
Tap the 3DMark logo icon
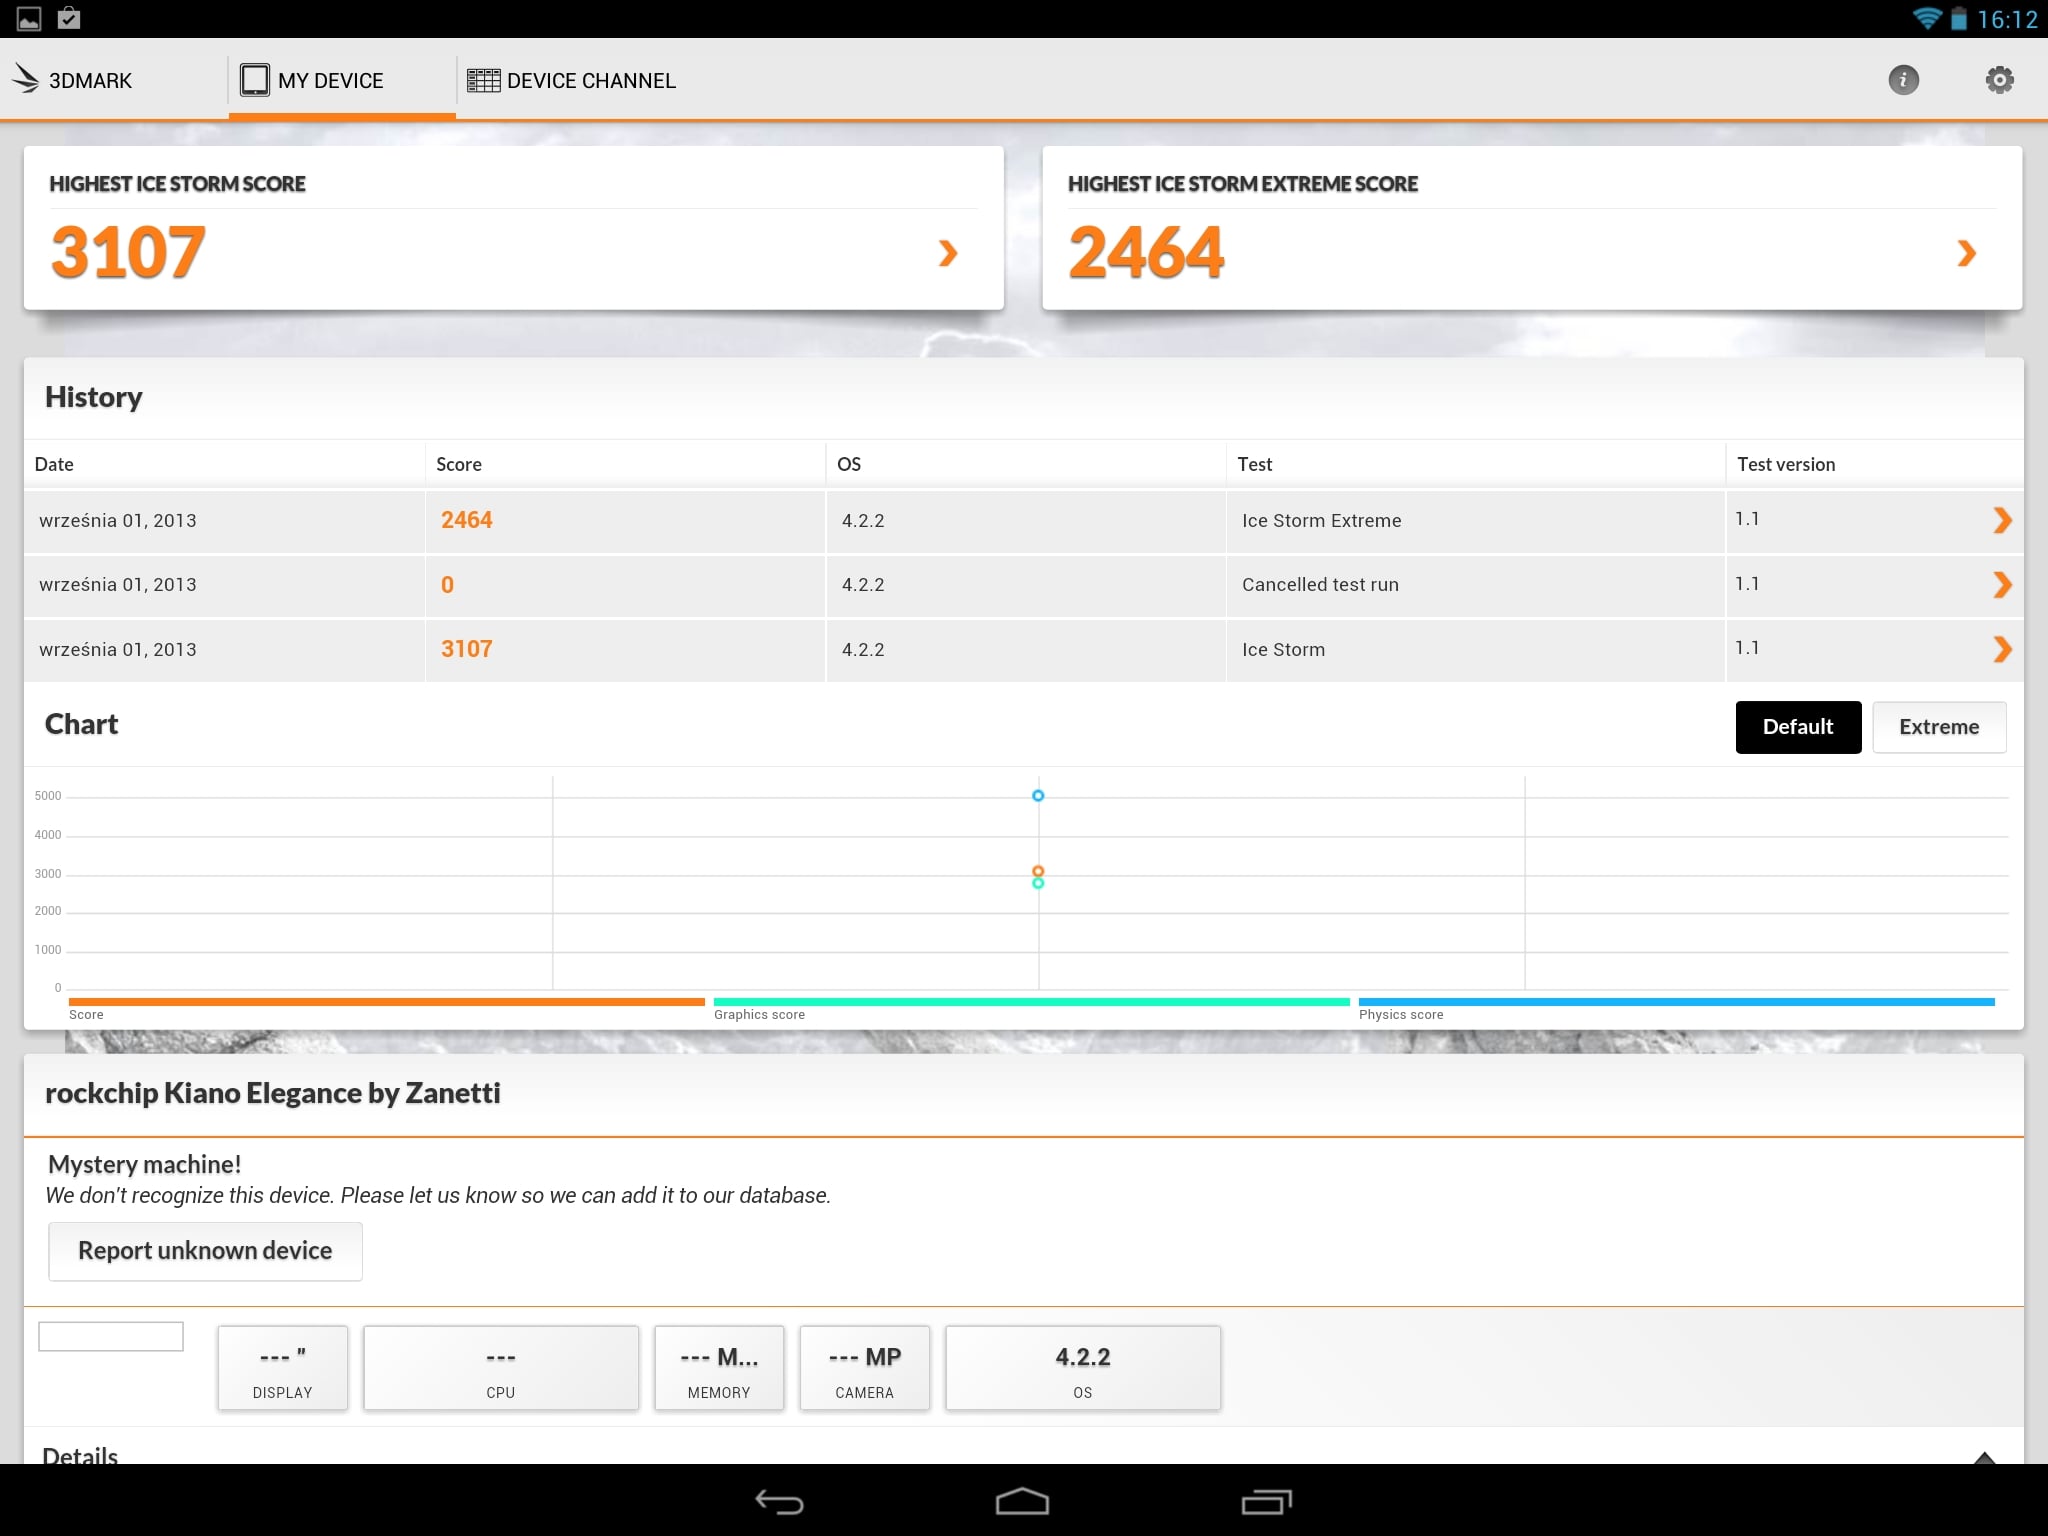point(25,79)
